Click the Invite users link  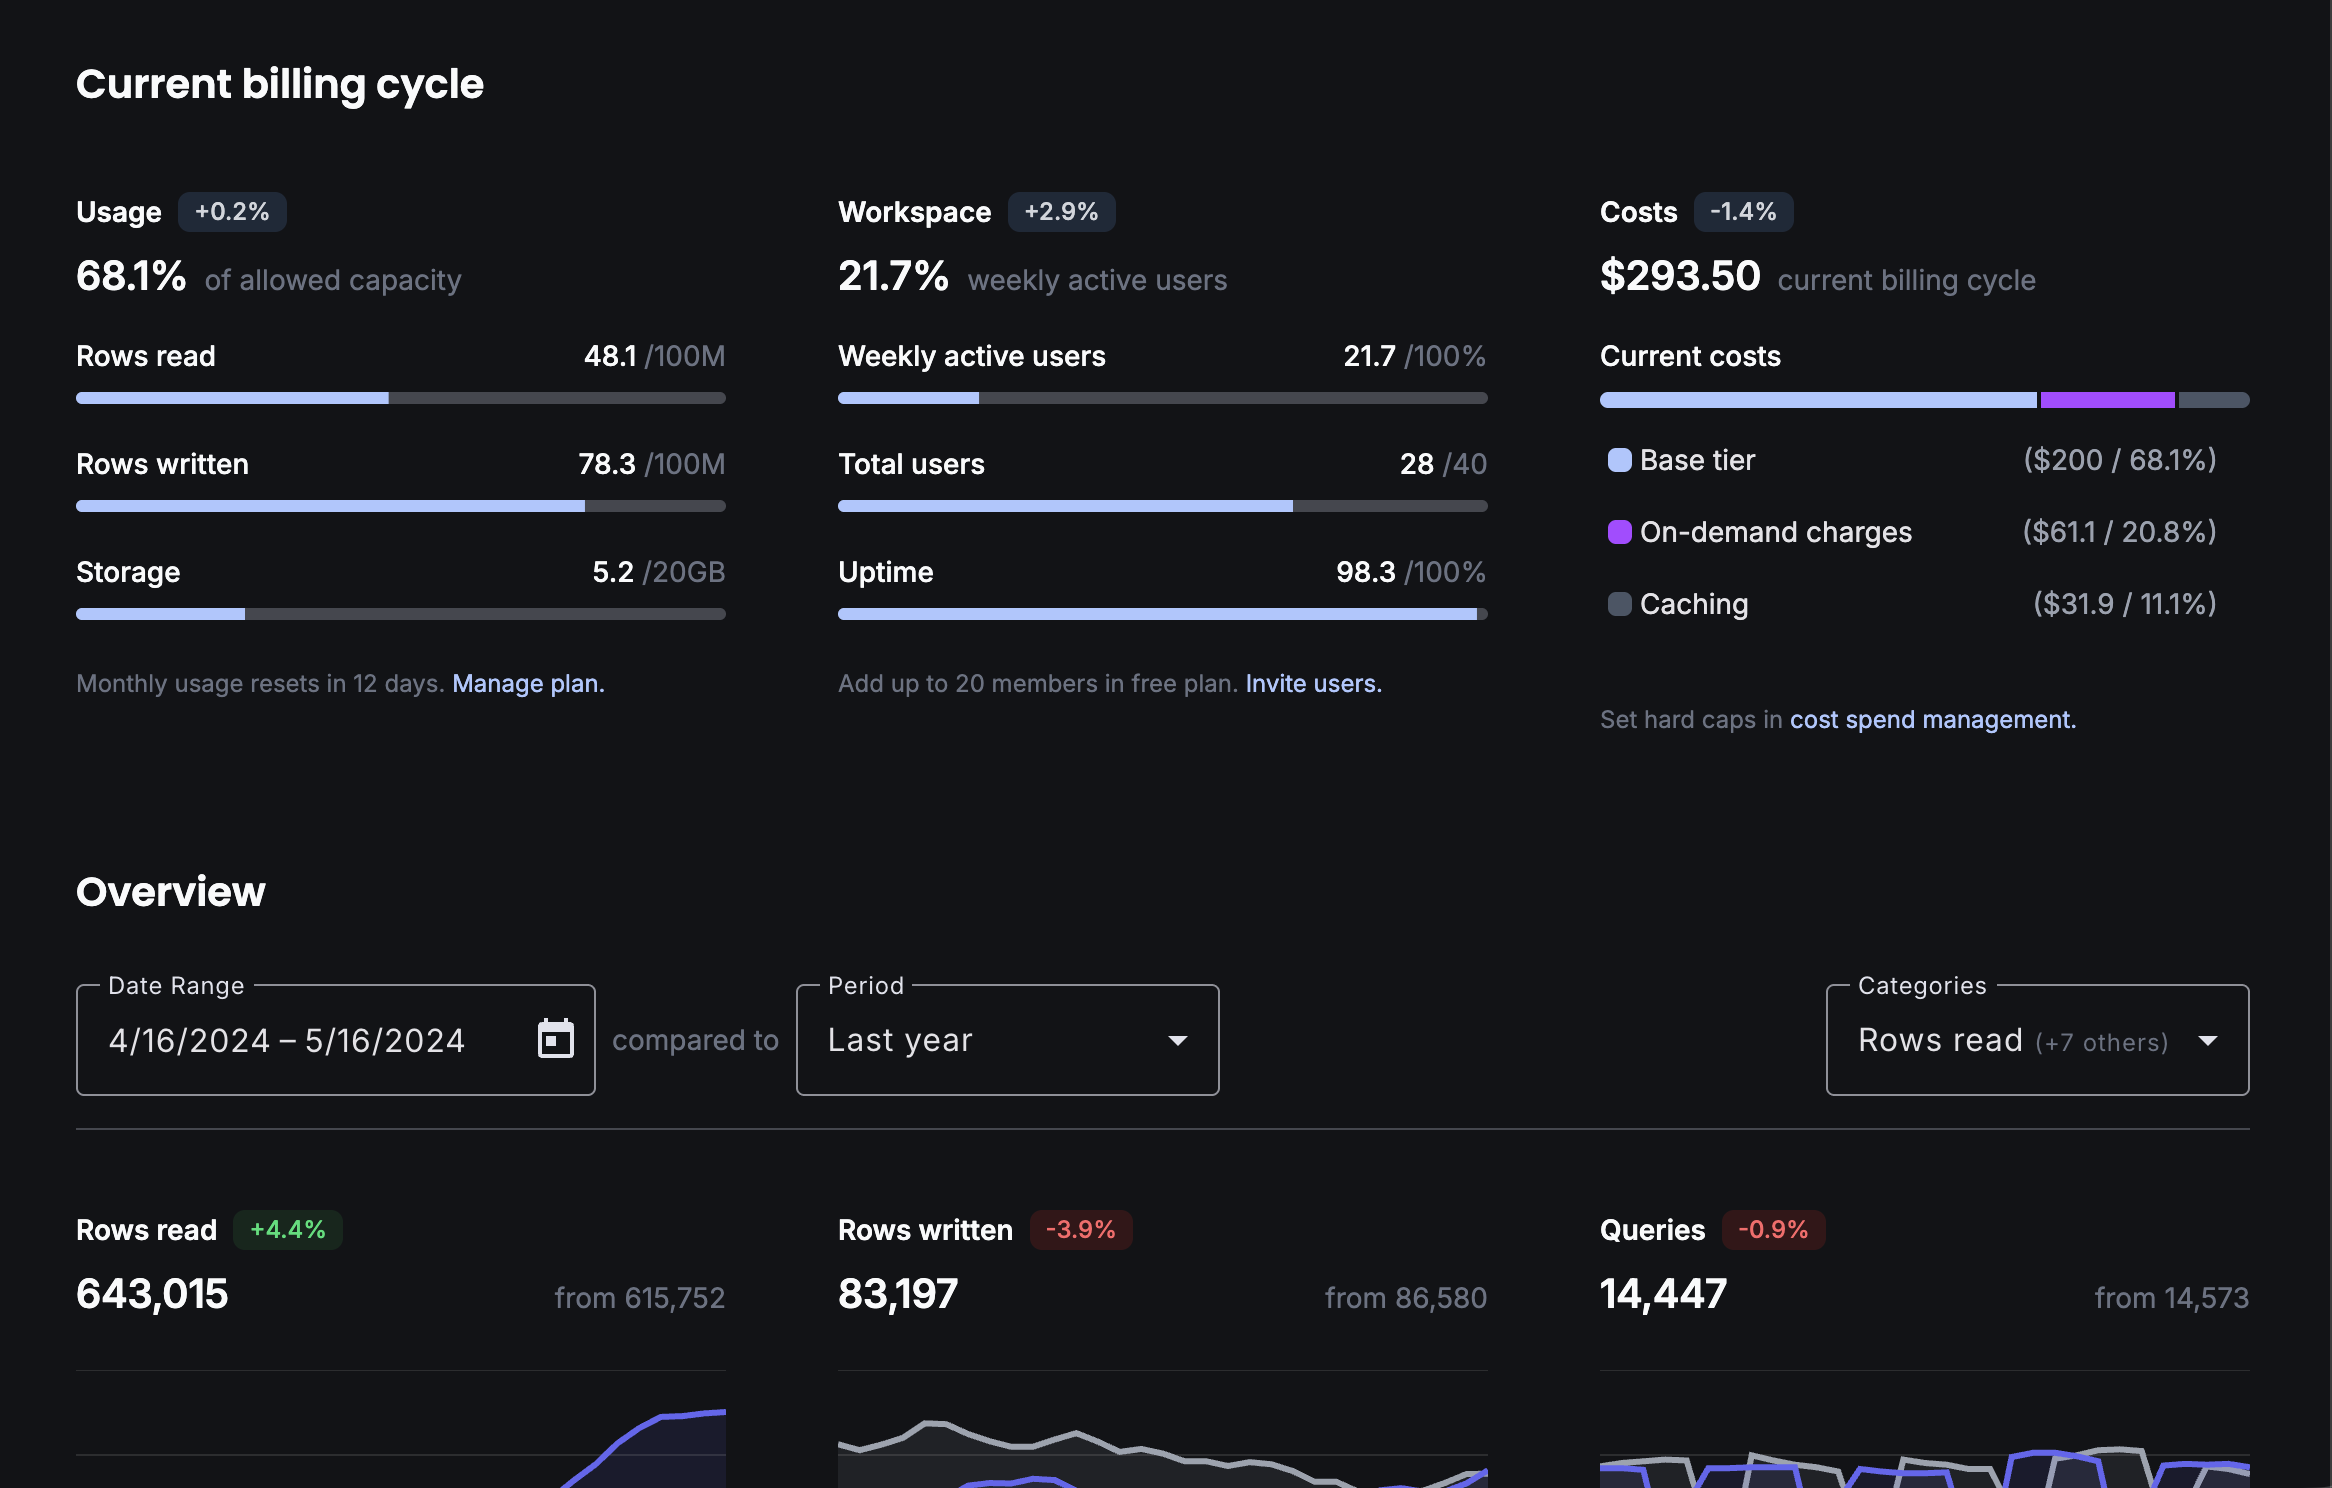[x=1313, y=683]
